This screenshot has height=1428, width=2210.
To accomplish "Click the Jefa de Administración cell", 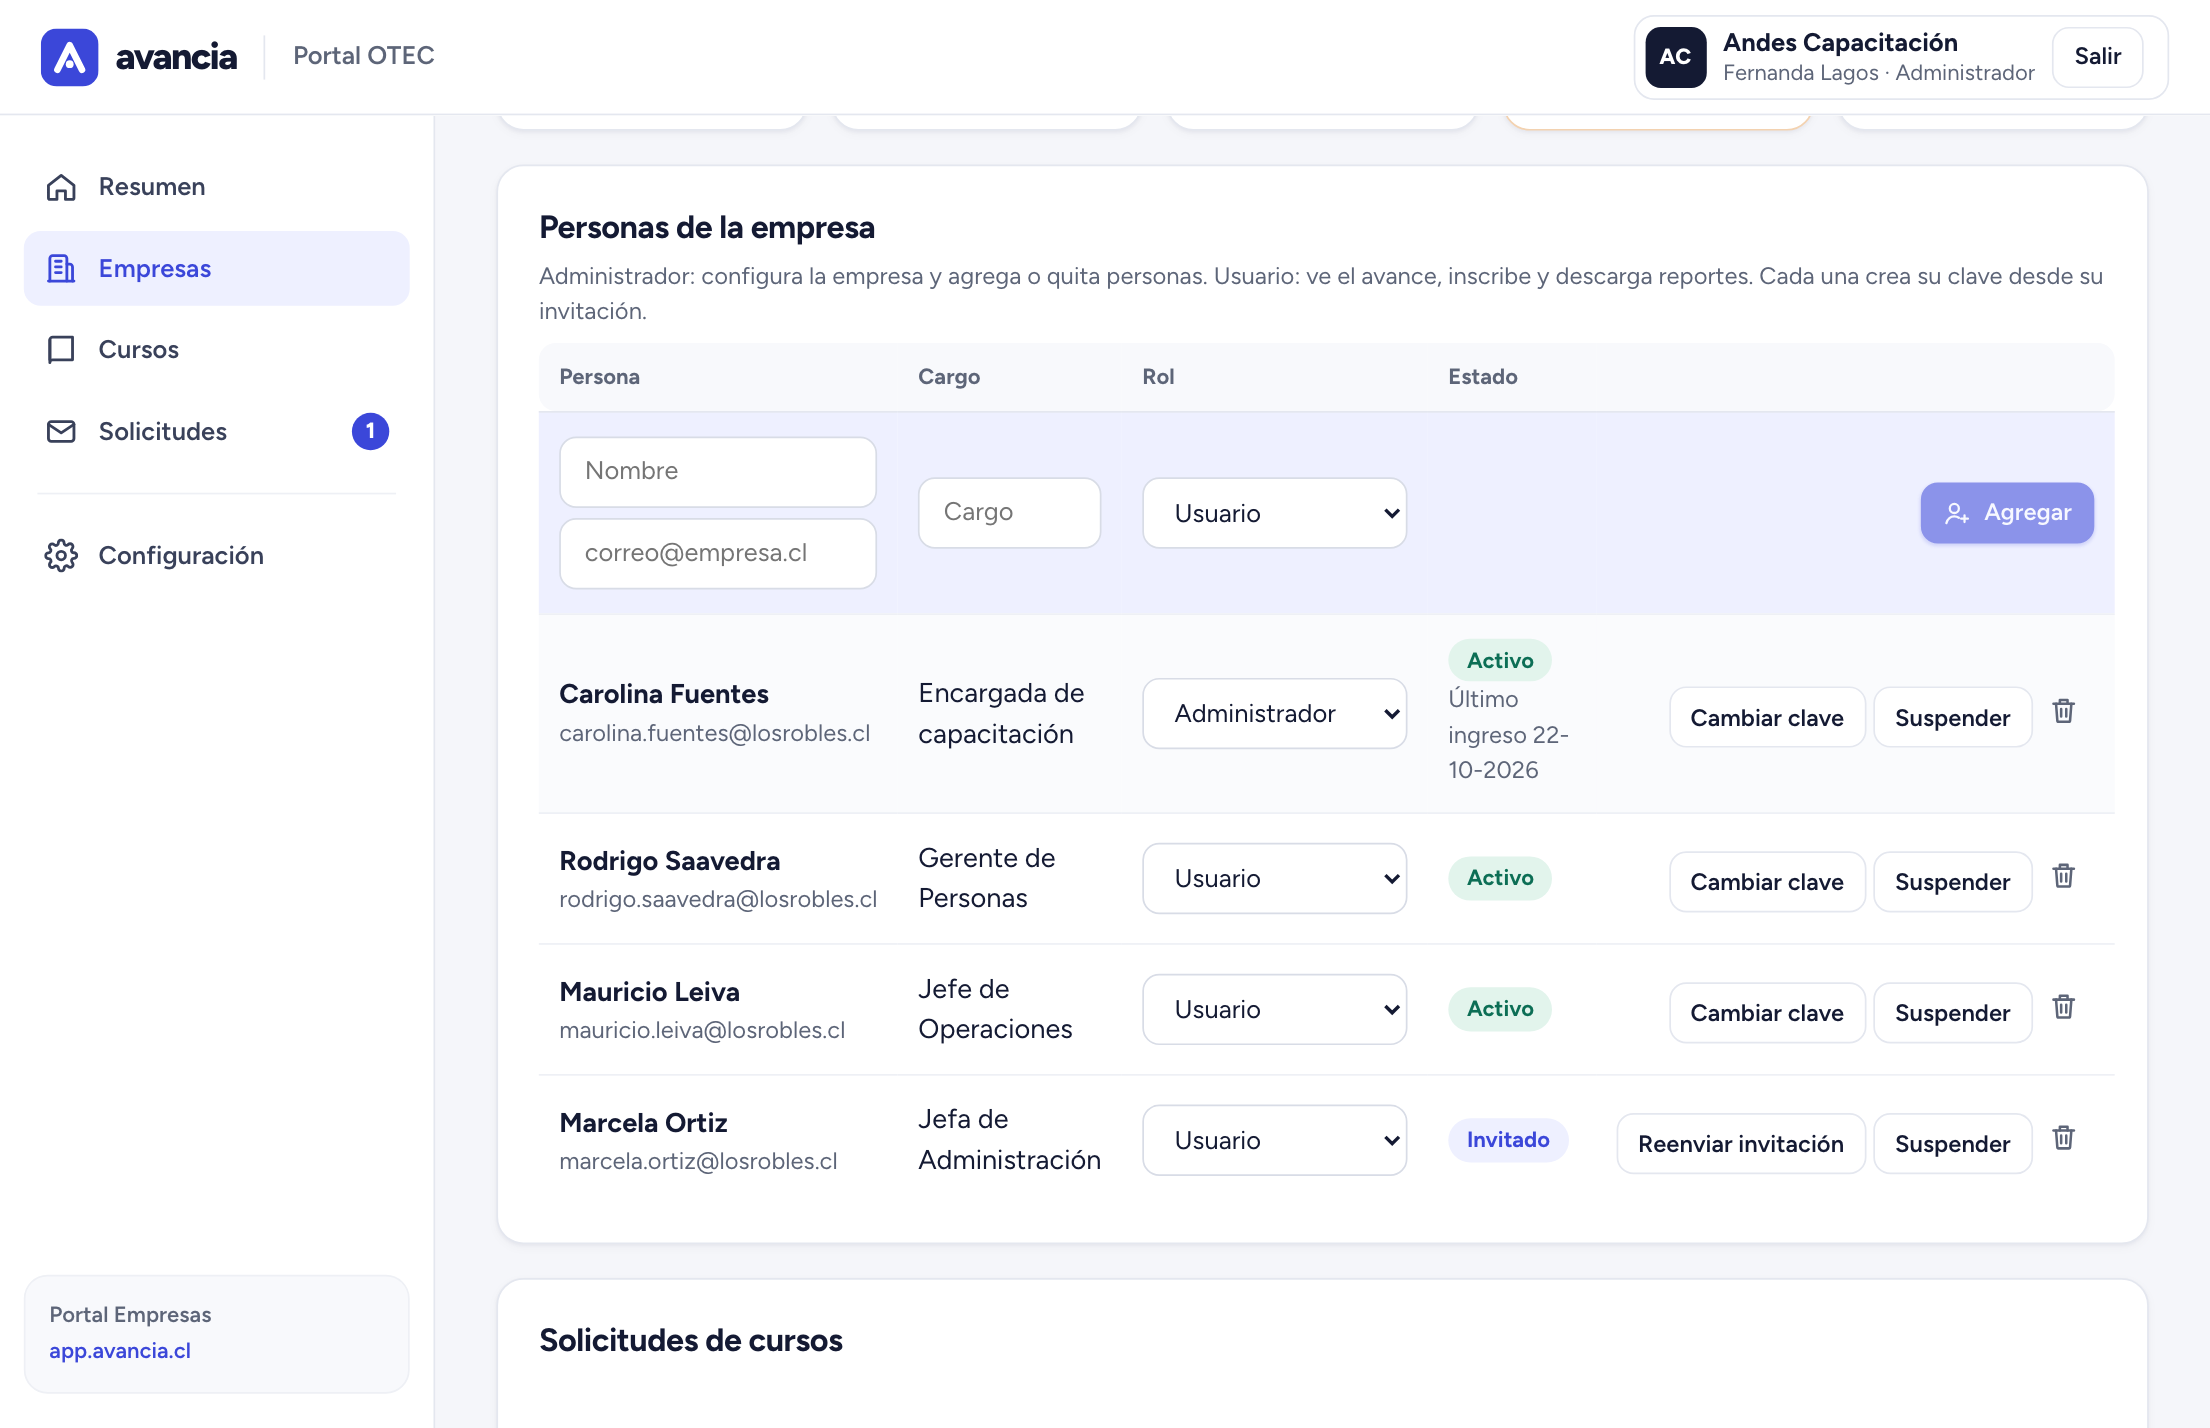I will (1010, 1140).
